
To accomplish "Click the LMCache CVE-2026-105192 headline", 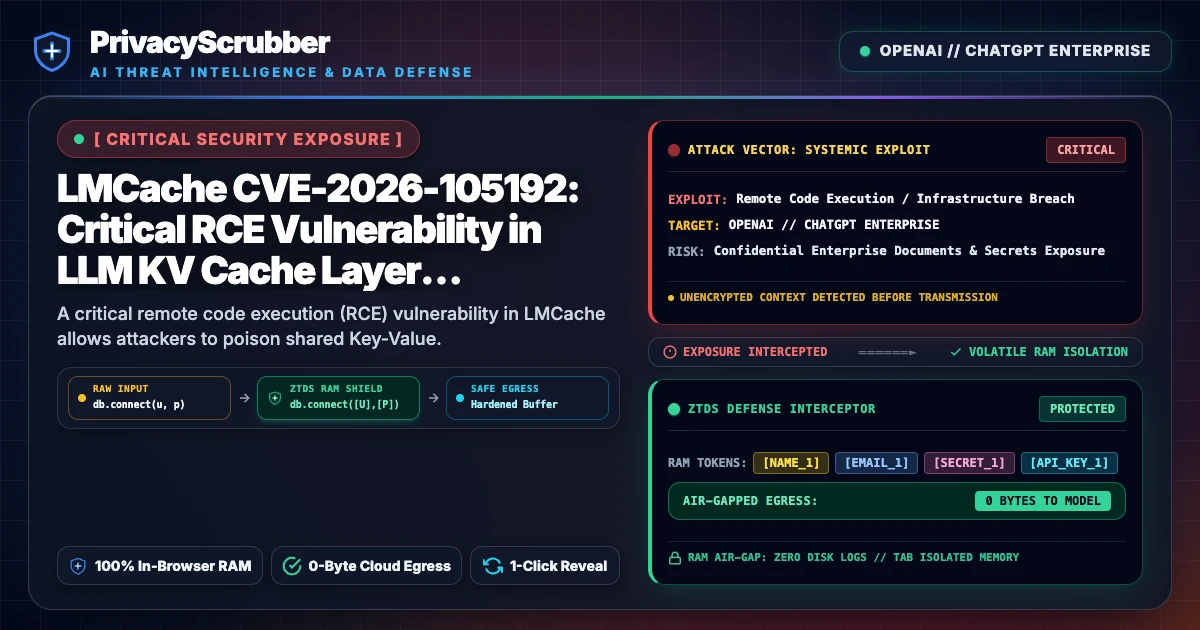I will pos(319,231).
